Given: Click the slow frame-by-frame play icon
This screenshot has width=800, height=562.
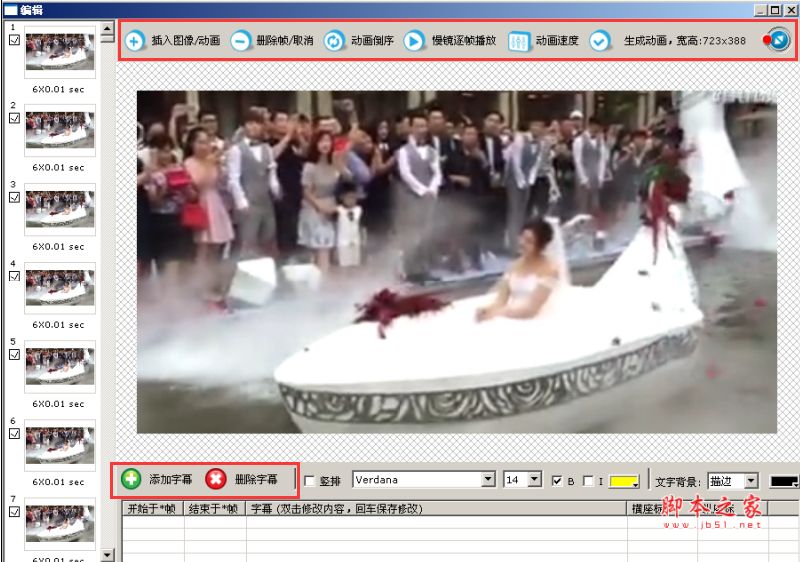Looking at the screenshot, I should 414,40.
